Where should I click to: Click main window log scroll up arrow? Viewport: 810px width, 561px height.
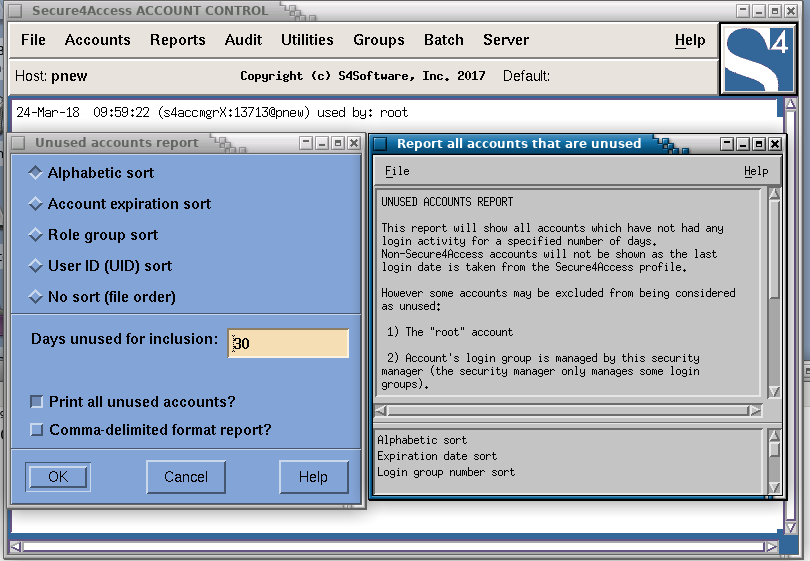(790, 104)
